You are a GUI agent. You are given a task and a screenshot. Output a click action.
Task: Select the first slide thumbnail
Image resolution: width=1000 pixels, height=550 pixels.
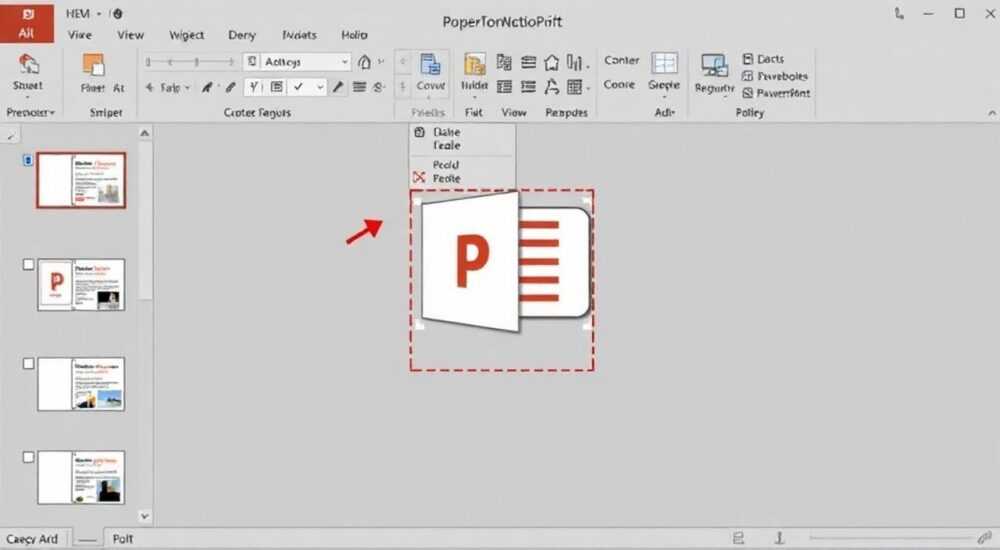[81, 180]
